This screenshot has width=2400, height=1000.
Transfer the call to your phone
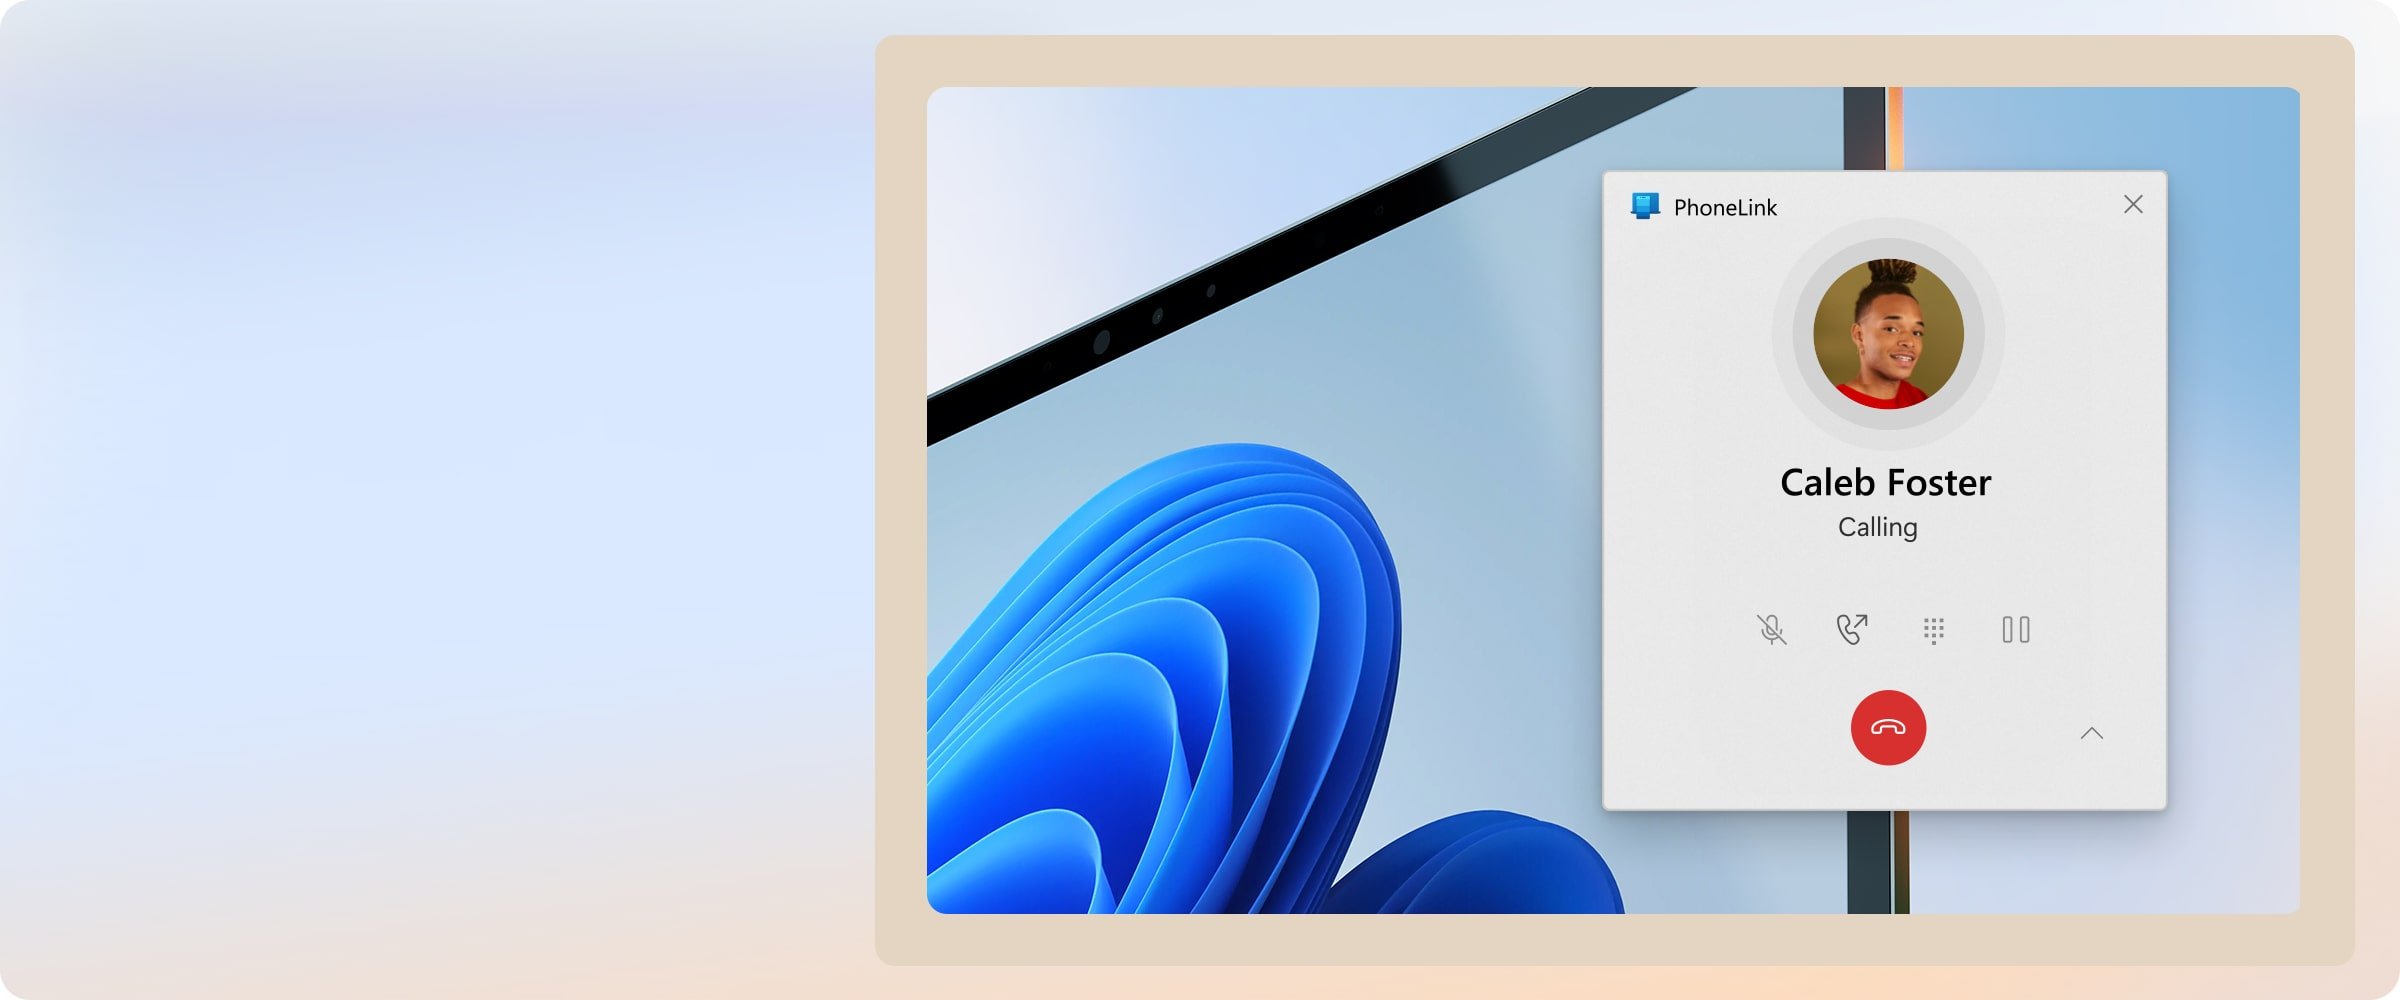tap(1851, 629)
